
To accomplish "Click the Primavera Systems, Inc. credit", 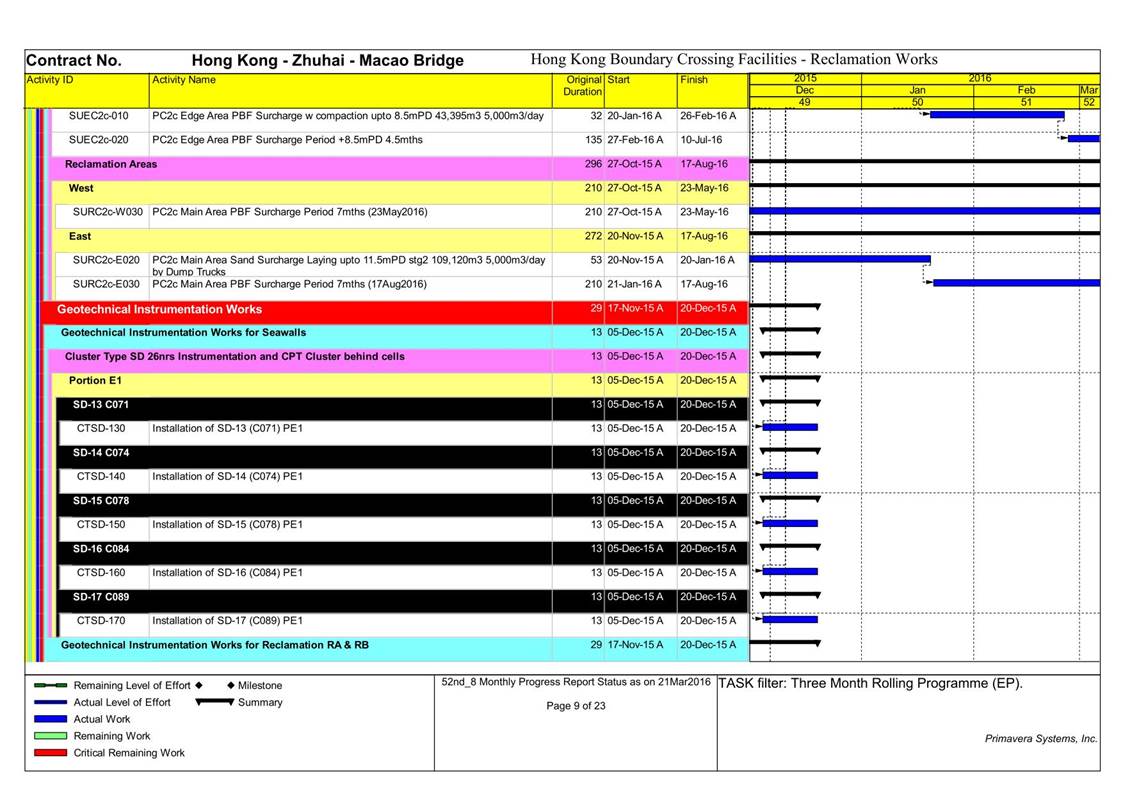I will (x=1041, y=739).
